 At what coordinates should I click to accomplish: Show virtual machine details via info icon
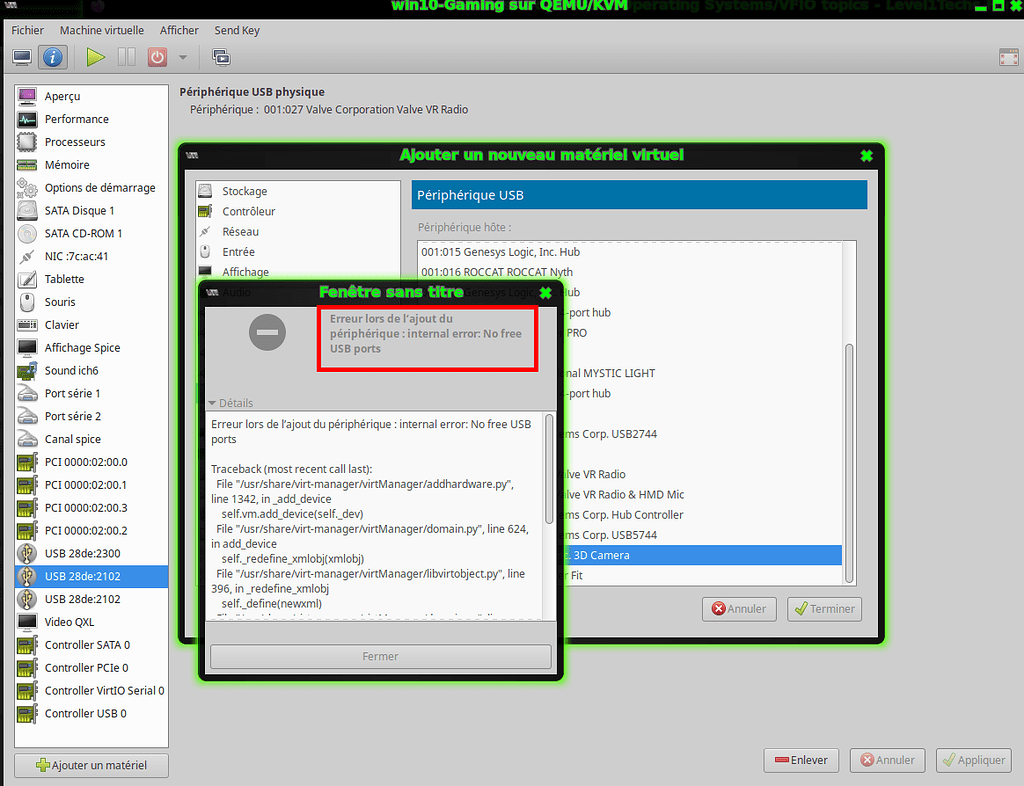coord(52,57)
